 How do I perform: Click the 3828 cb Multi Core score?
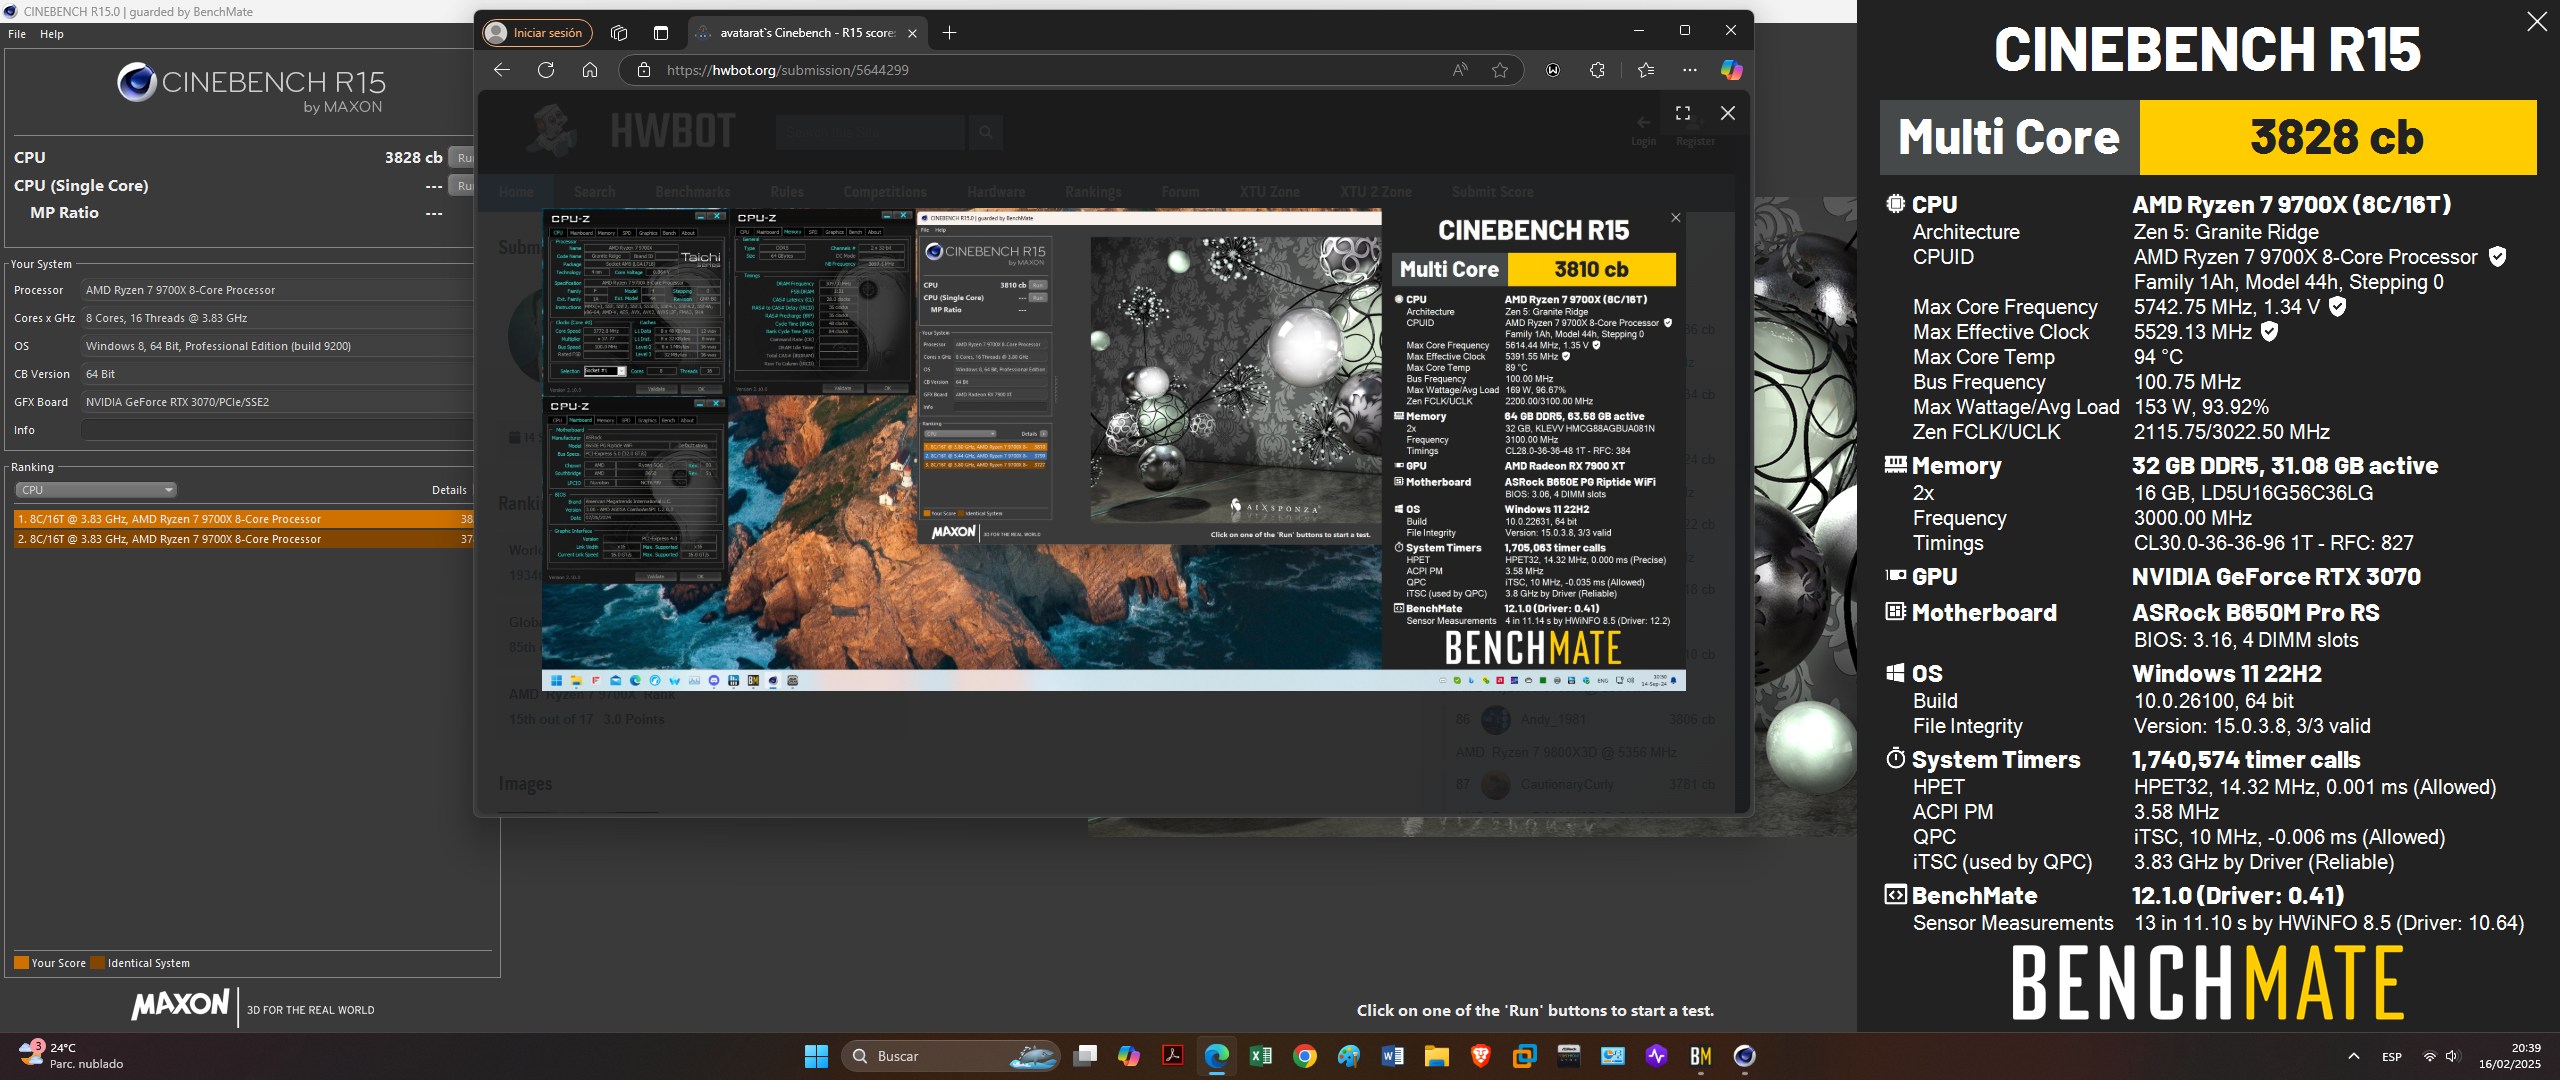pyautogui.click(x=2337, y=137)
